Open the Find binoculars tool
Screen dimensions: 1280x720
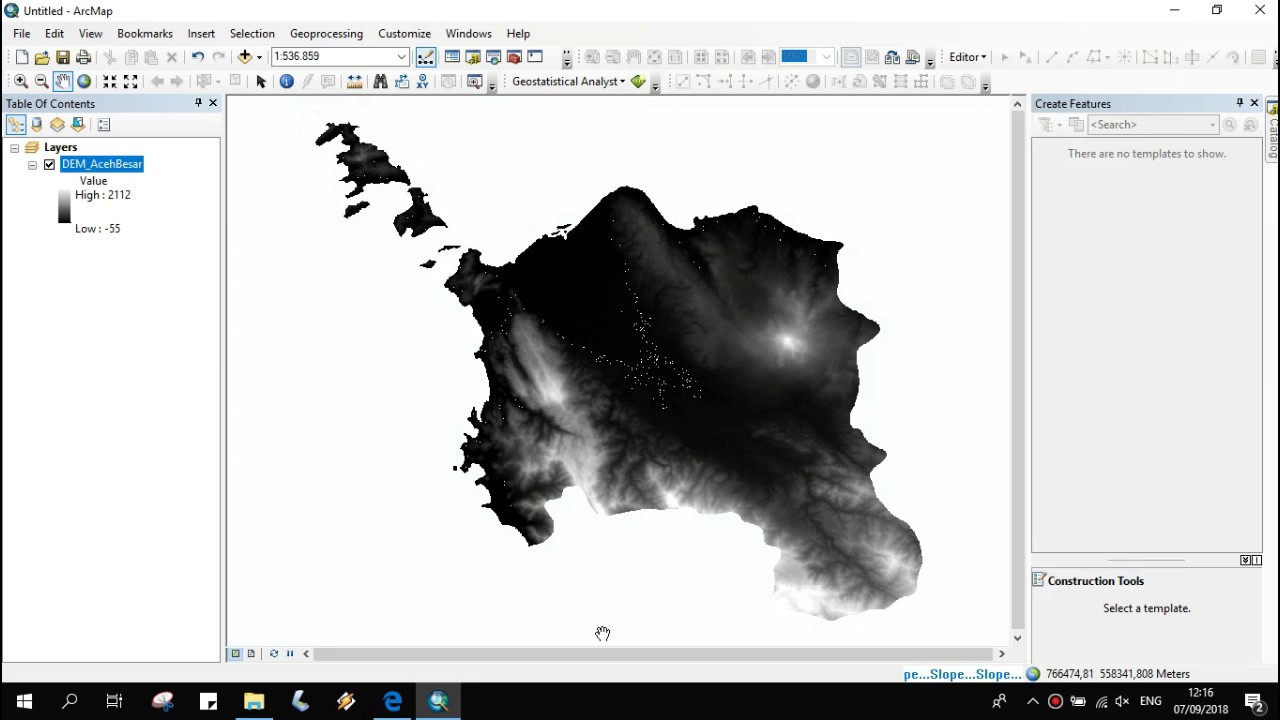click(380, 82)
